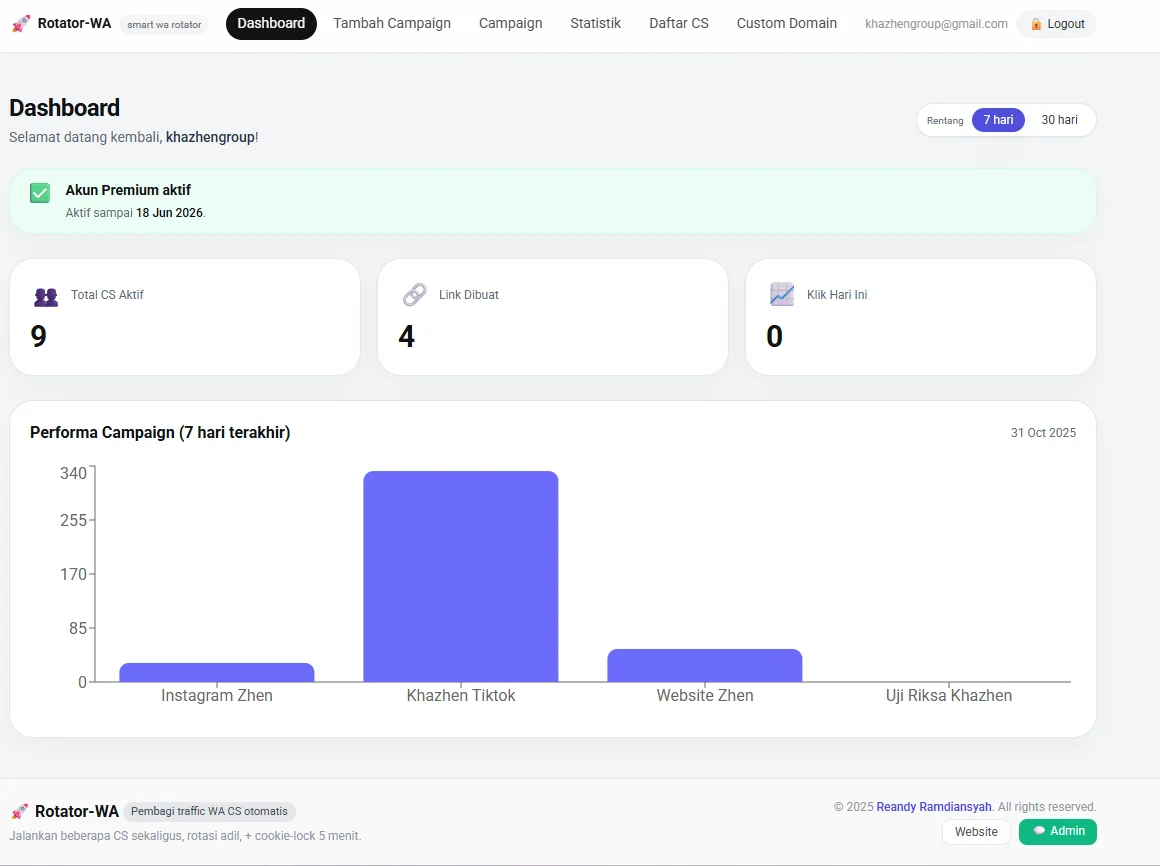Click the chain-link icon on Link Dibuat card
Image resolution: width=1160 pixels, height=866 pixels.
[x=413, y=294]
